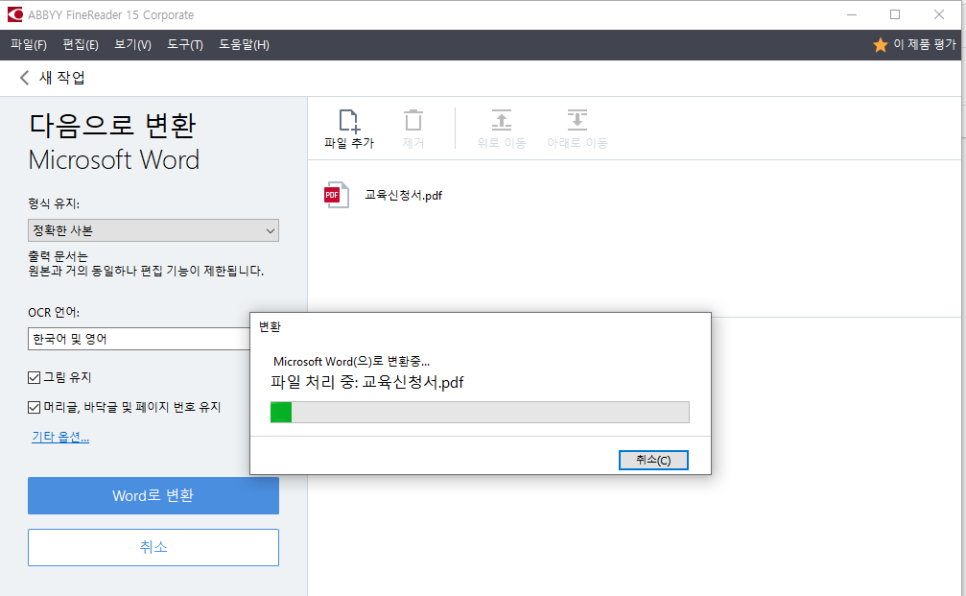966x596 pixels.
Task: Click the Move Up (위로 이동) icon
Action: tap(501, 120)
